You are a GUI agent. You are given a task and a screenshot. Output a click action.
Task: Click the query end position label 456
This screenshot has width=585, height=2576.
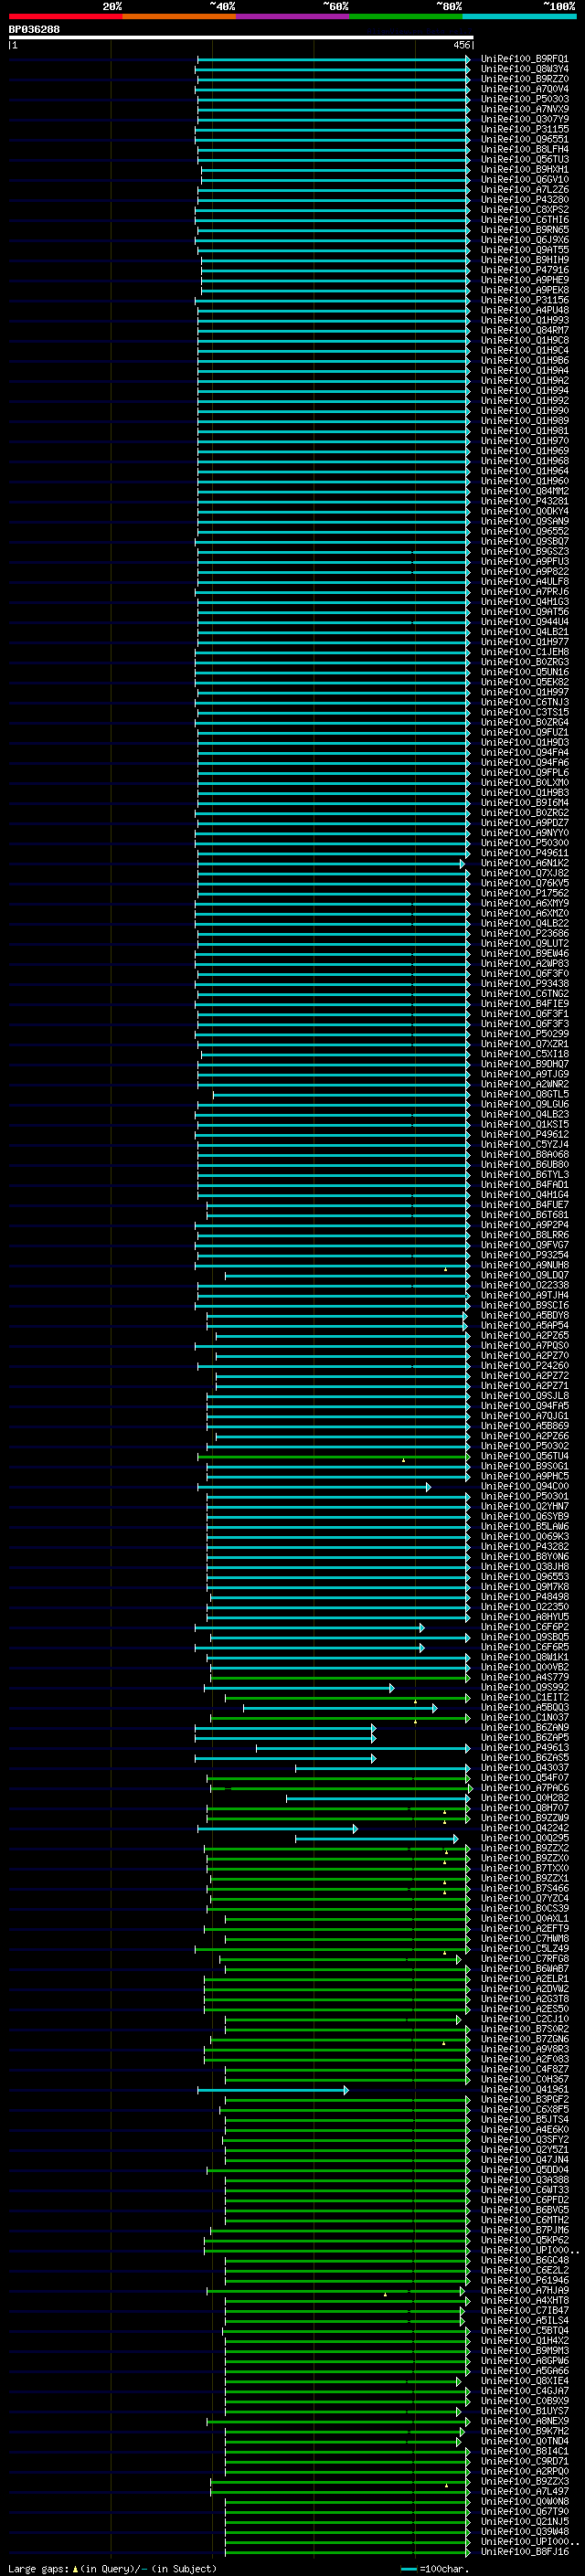coord(461,45)
